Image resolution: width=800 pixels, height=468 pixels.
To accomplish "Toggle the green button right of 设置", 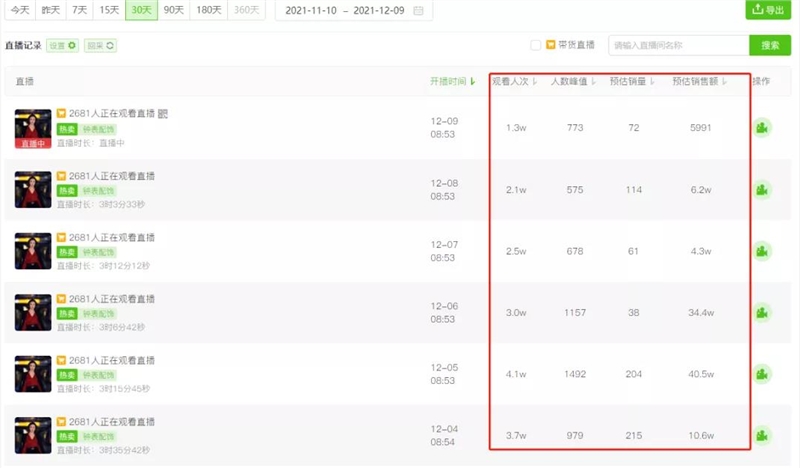I will [x=100, y=46].
